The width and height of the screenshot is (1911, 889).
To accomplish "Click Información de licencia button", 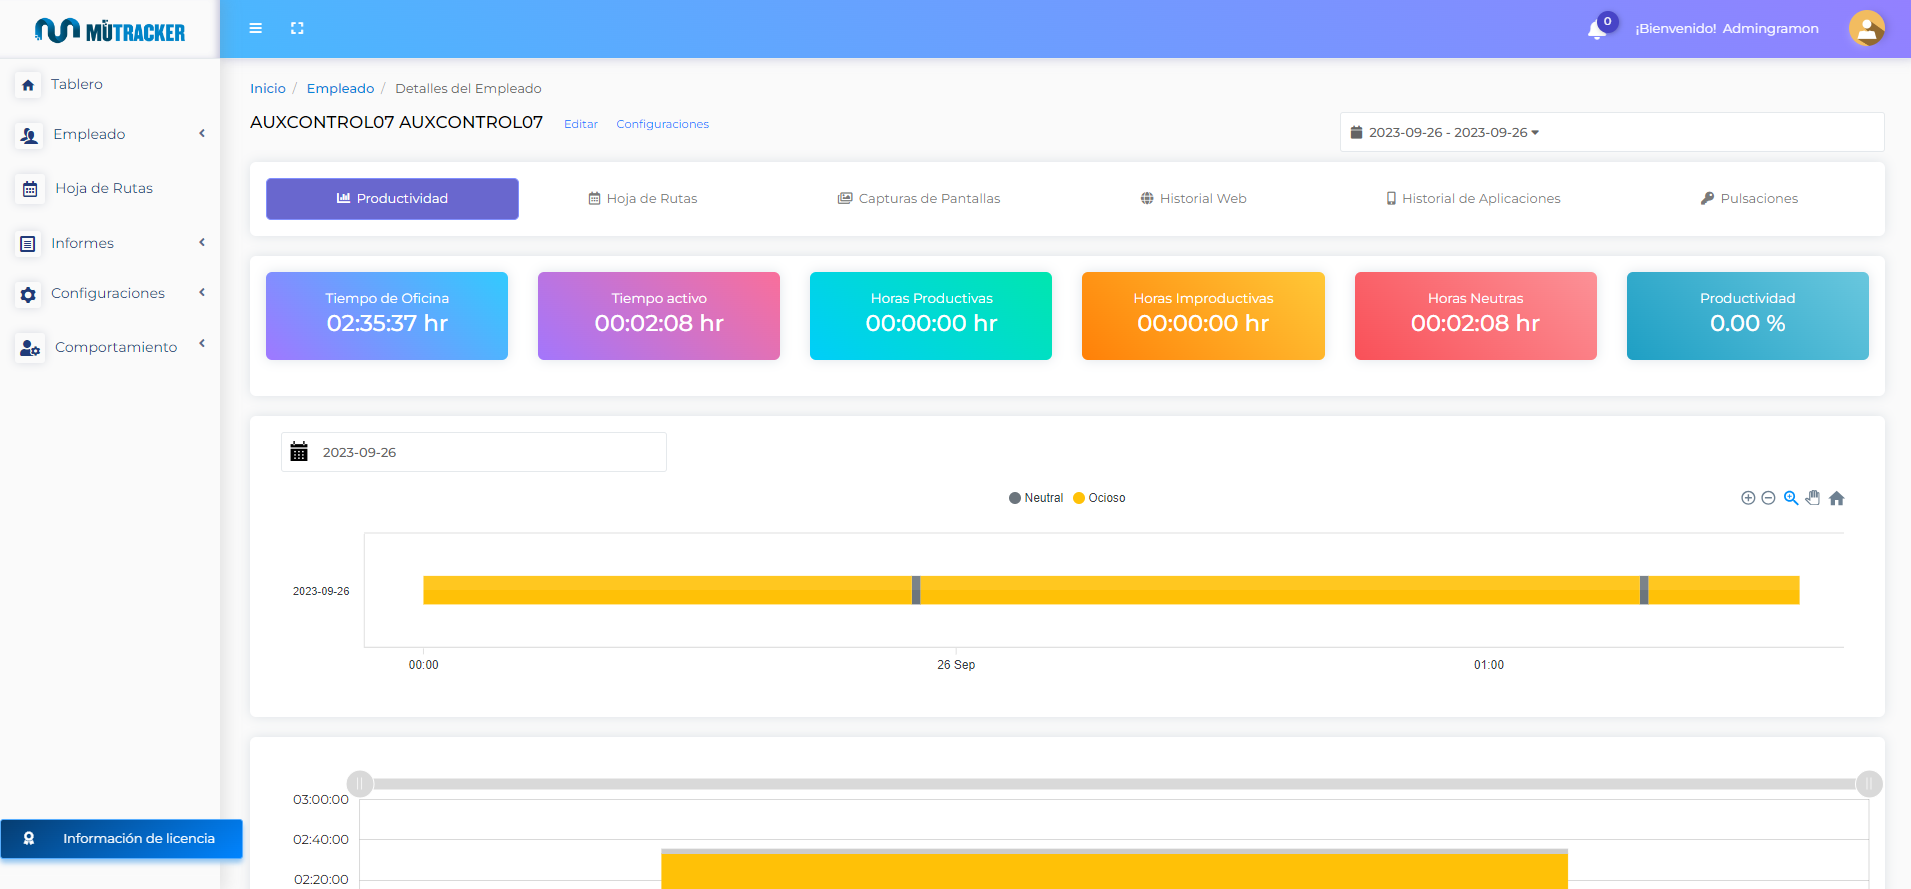I will tap(122, 839).
